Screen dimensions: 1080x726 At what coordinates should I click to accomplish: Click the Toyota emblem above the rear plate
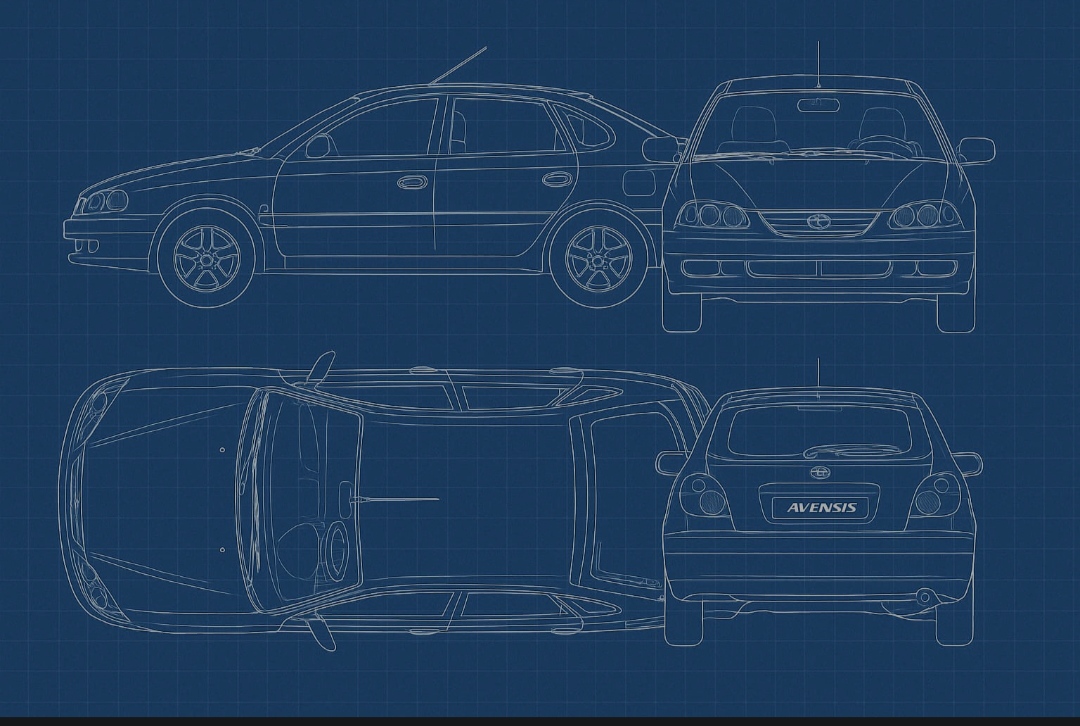[x=820, y=473]
